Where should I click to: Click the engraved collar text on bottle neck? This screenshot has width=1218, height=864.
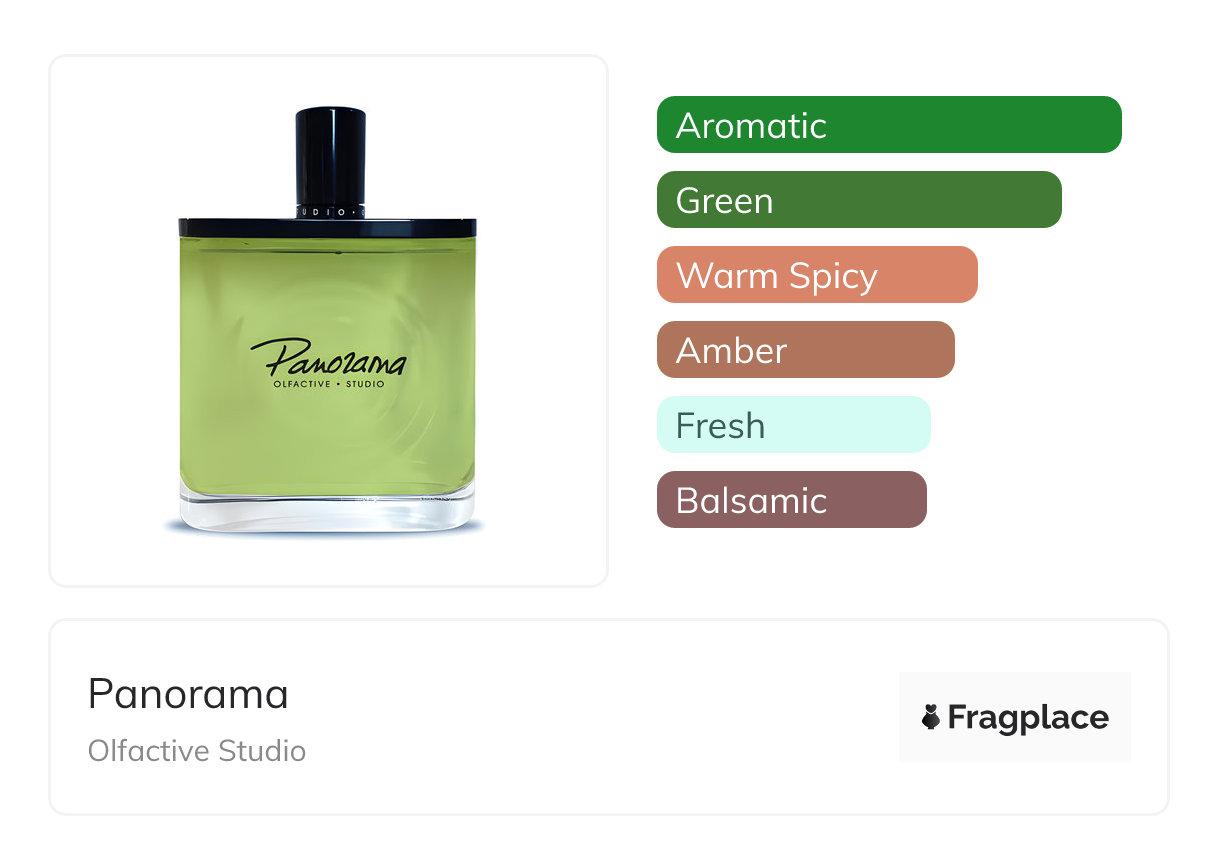point(330,213)
